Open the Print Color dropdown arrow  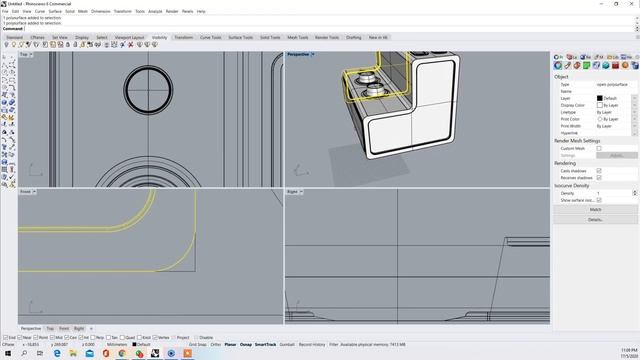(634, 119)
